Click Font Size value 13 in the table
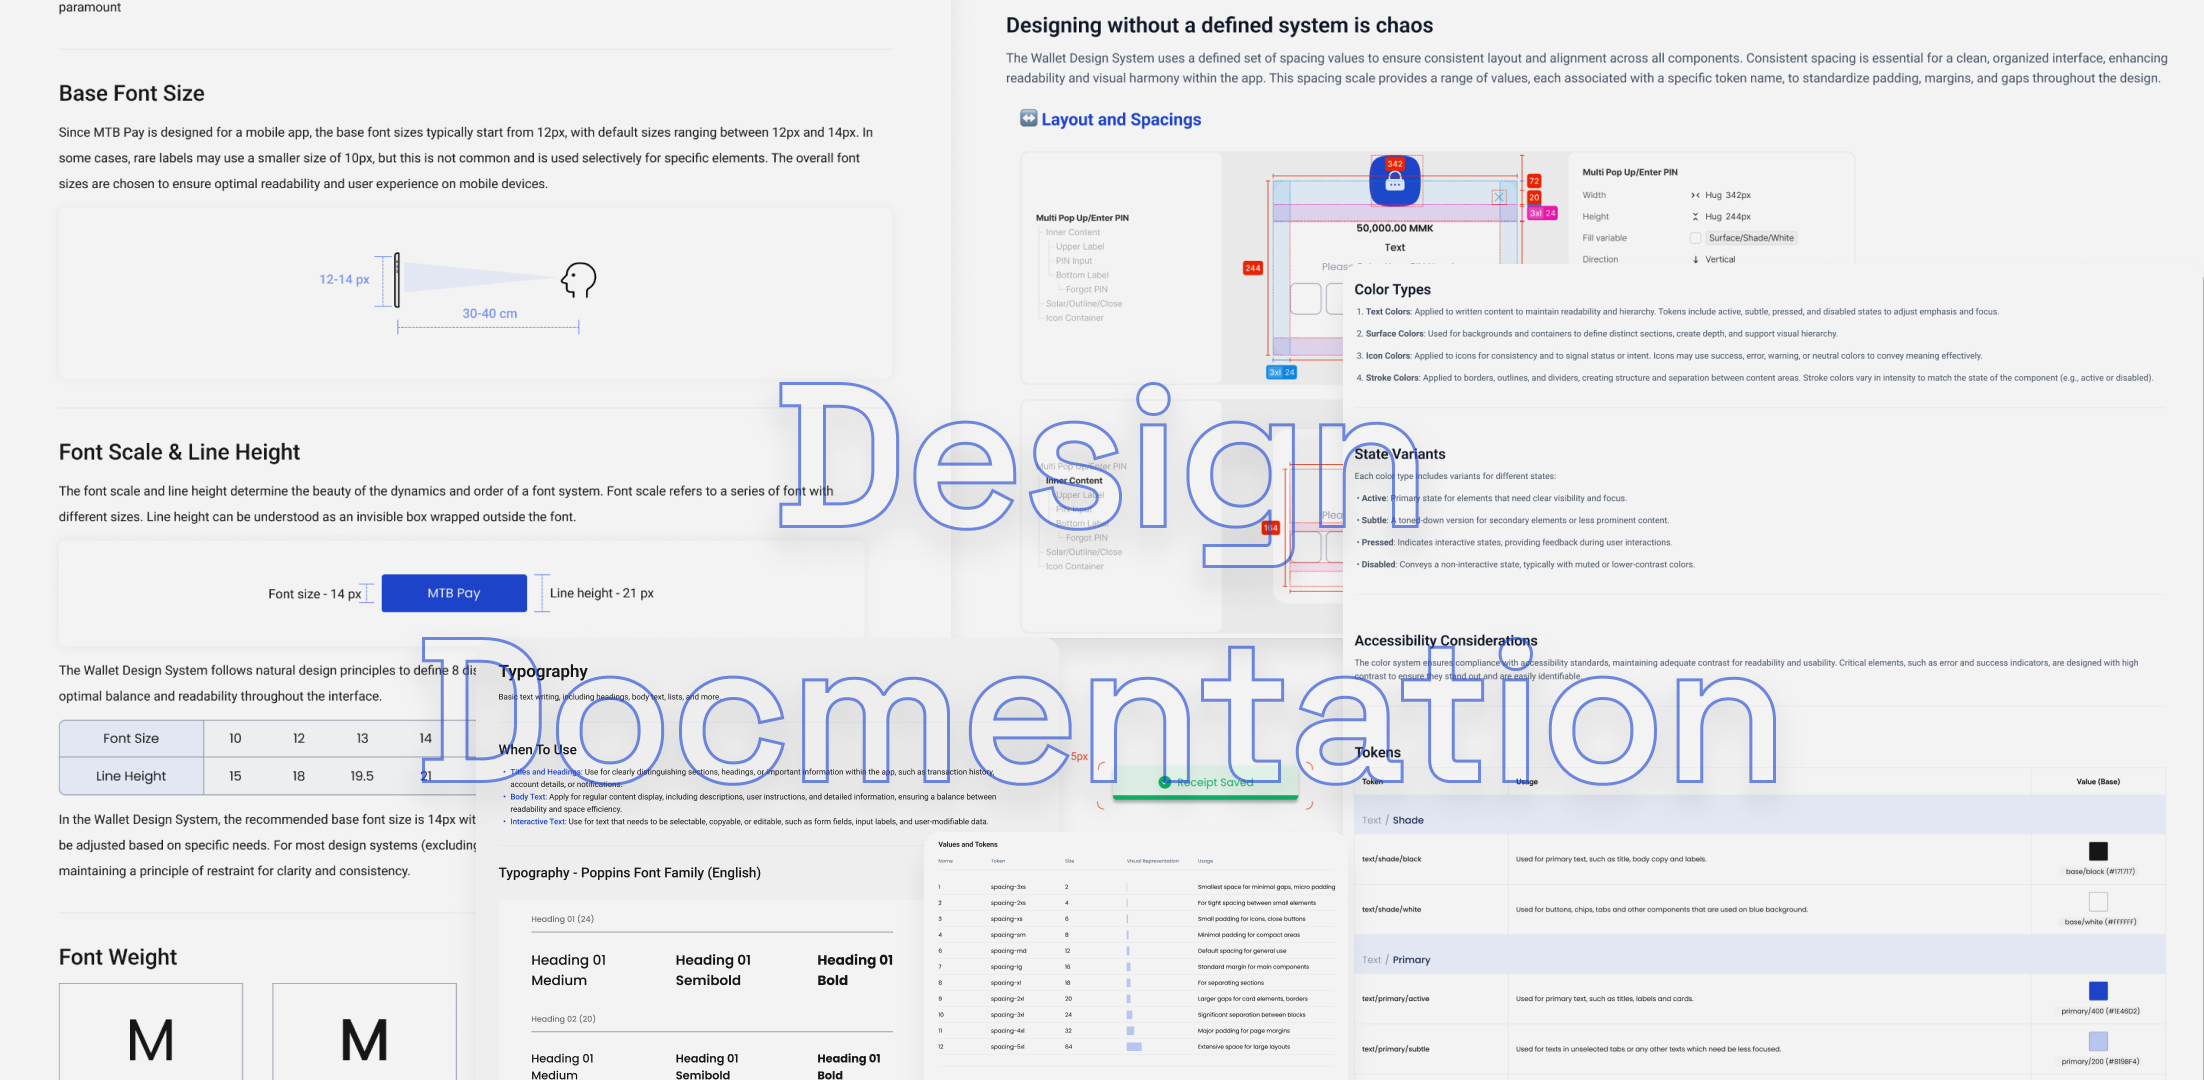The width and height of the screenshot is (2204, 1080). (362, 738)
